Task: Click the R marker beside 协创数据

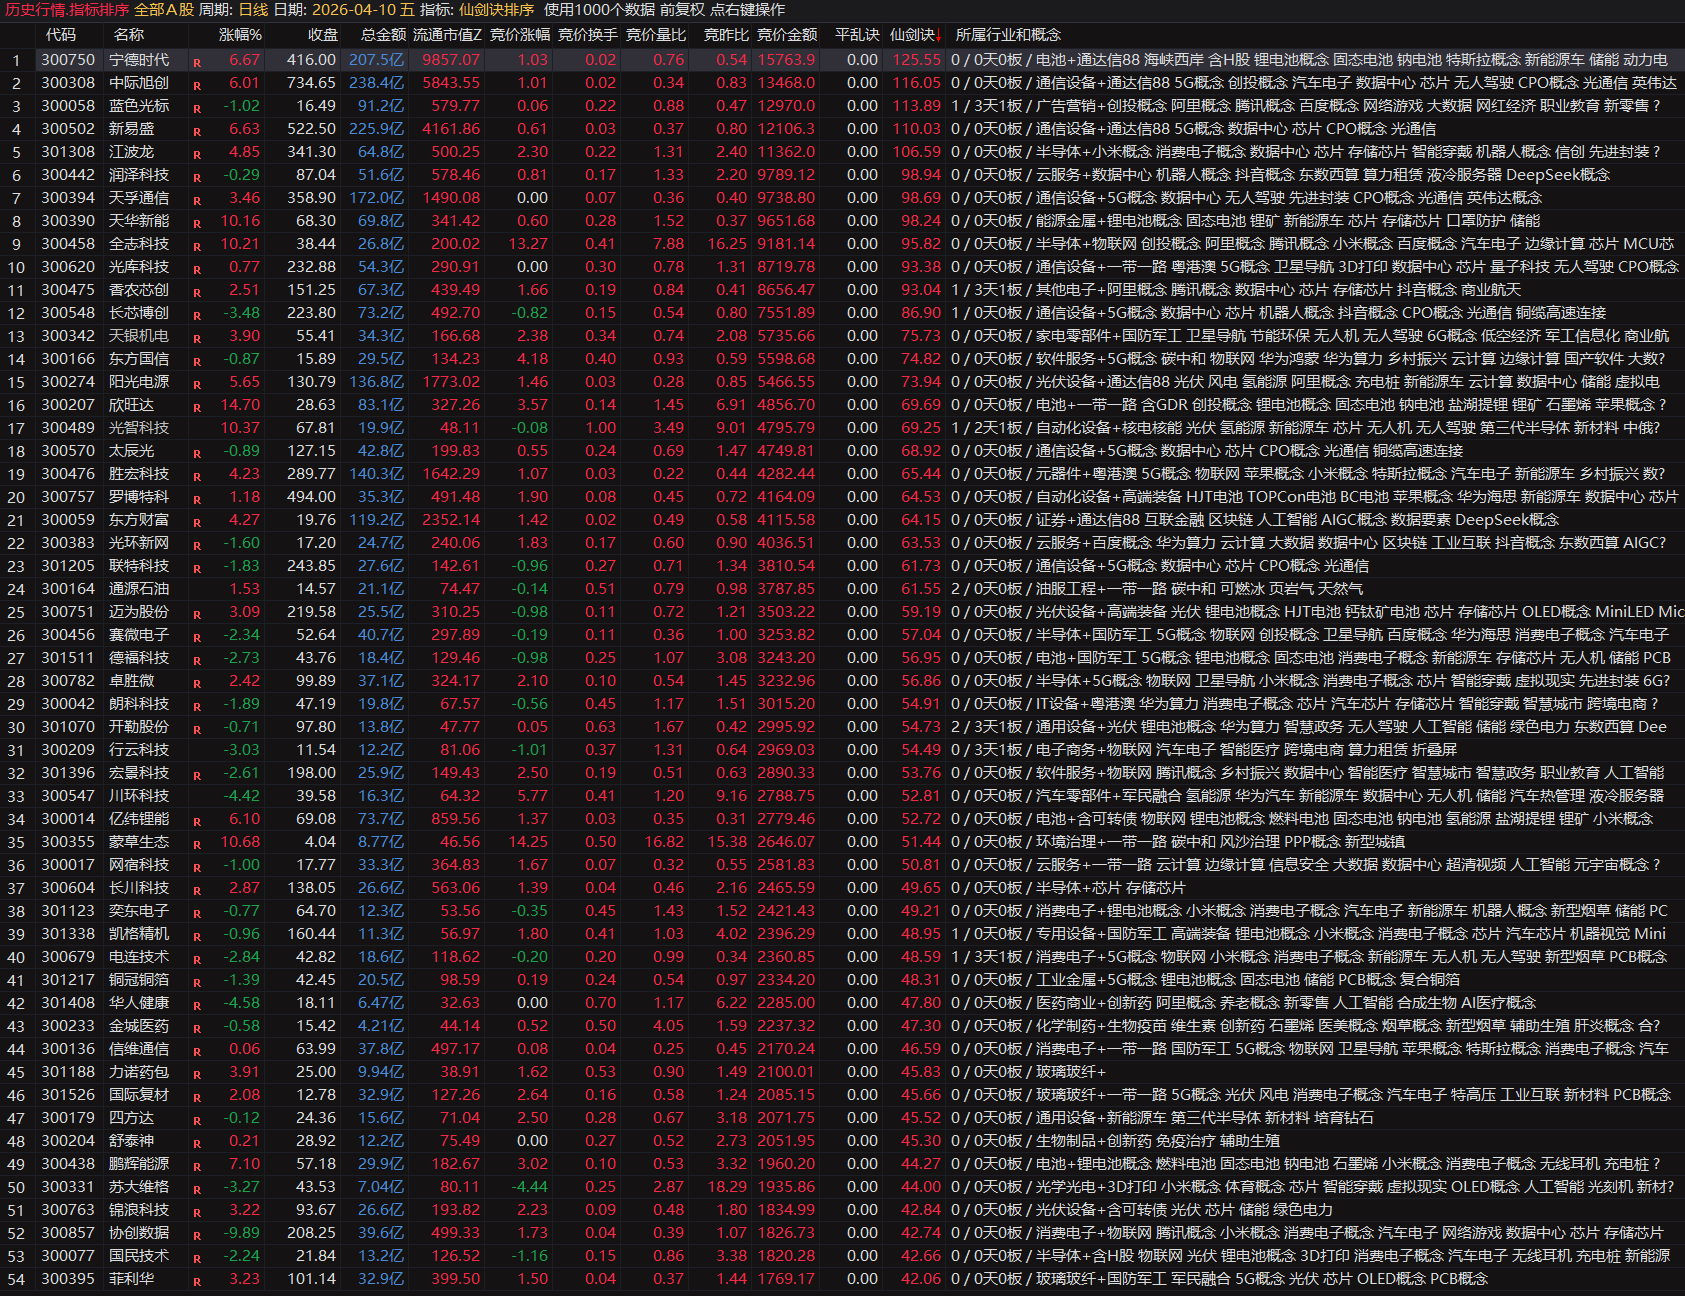Action: [197, 1235]
